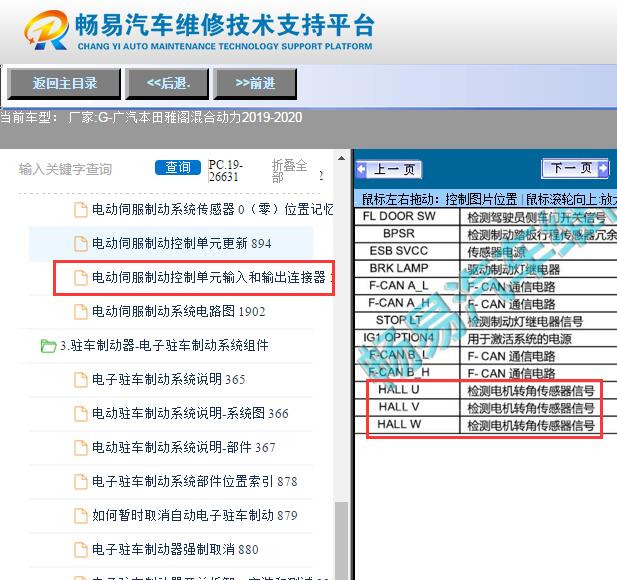Click the ESB SVCC table cell

(x=407, y=251)
